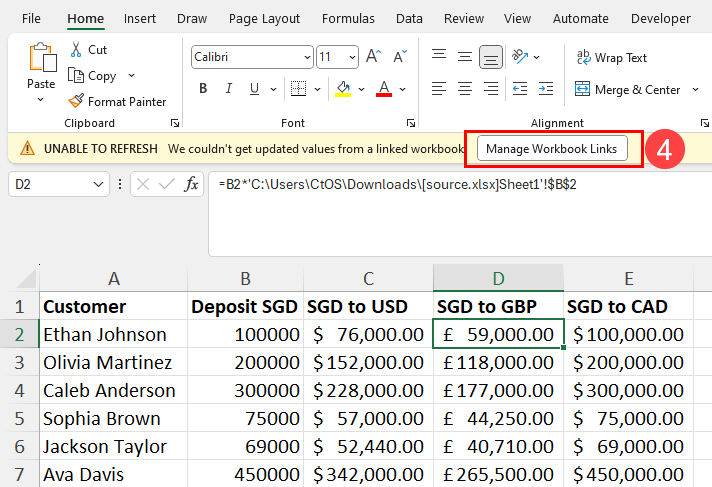Apply red font color A icon
The image size is (712, 487).
coord(384,89)
